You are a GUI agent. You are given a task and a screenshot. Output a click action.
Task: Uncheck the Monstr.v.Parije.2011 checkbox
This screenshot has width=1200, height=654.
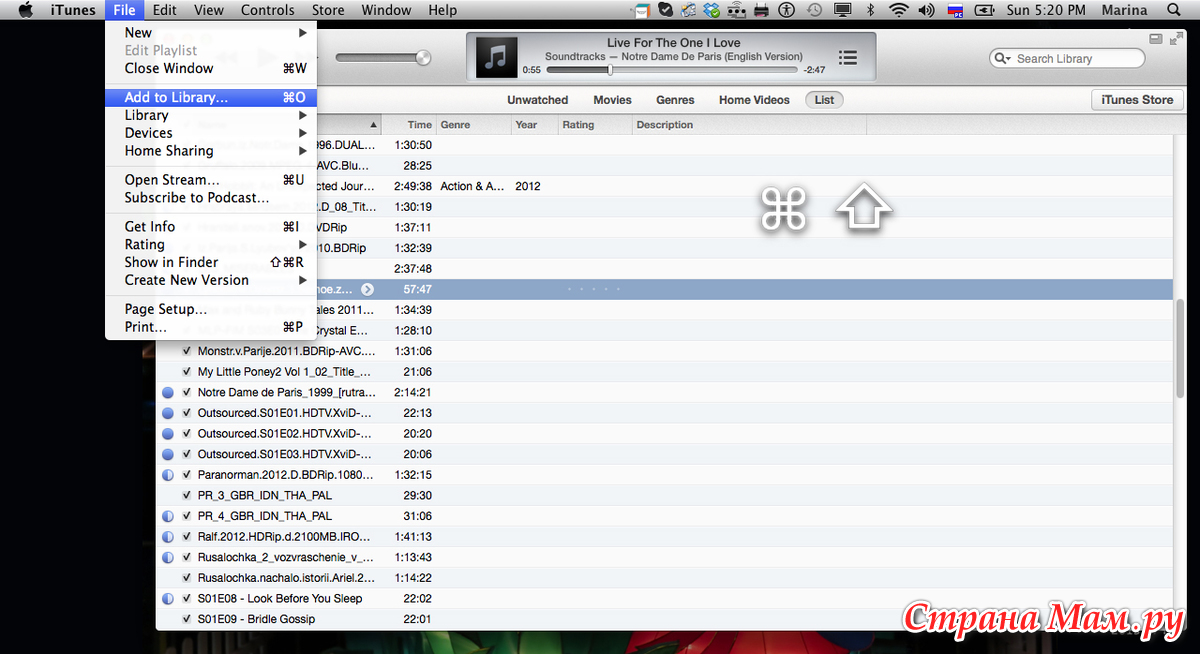pos(186,351)
